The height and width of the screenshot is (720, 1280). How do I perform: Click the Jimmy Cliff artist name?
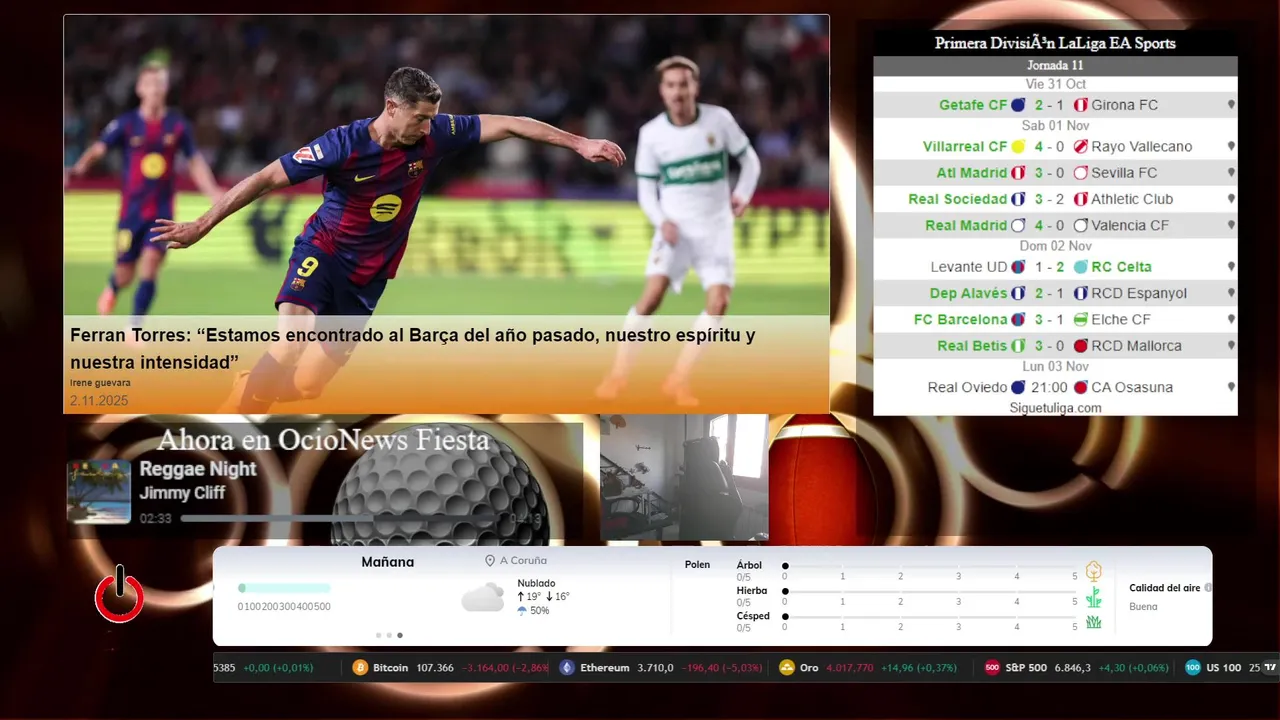coord(182,493)
